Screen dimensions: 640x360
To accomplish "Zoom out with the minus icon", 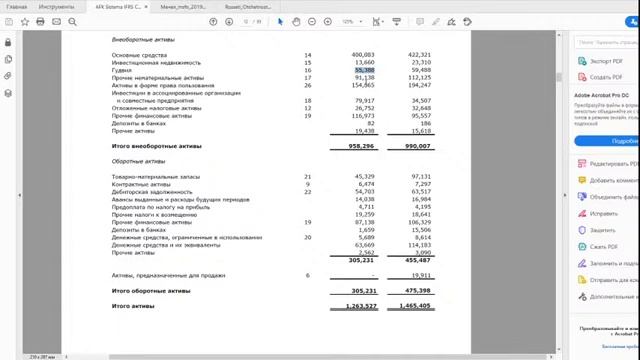I will [x=312, y=22].
